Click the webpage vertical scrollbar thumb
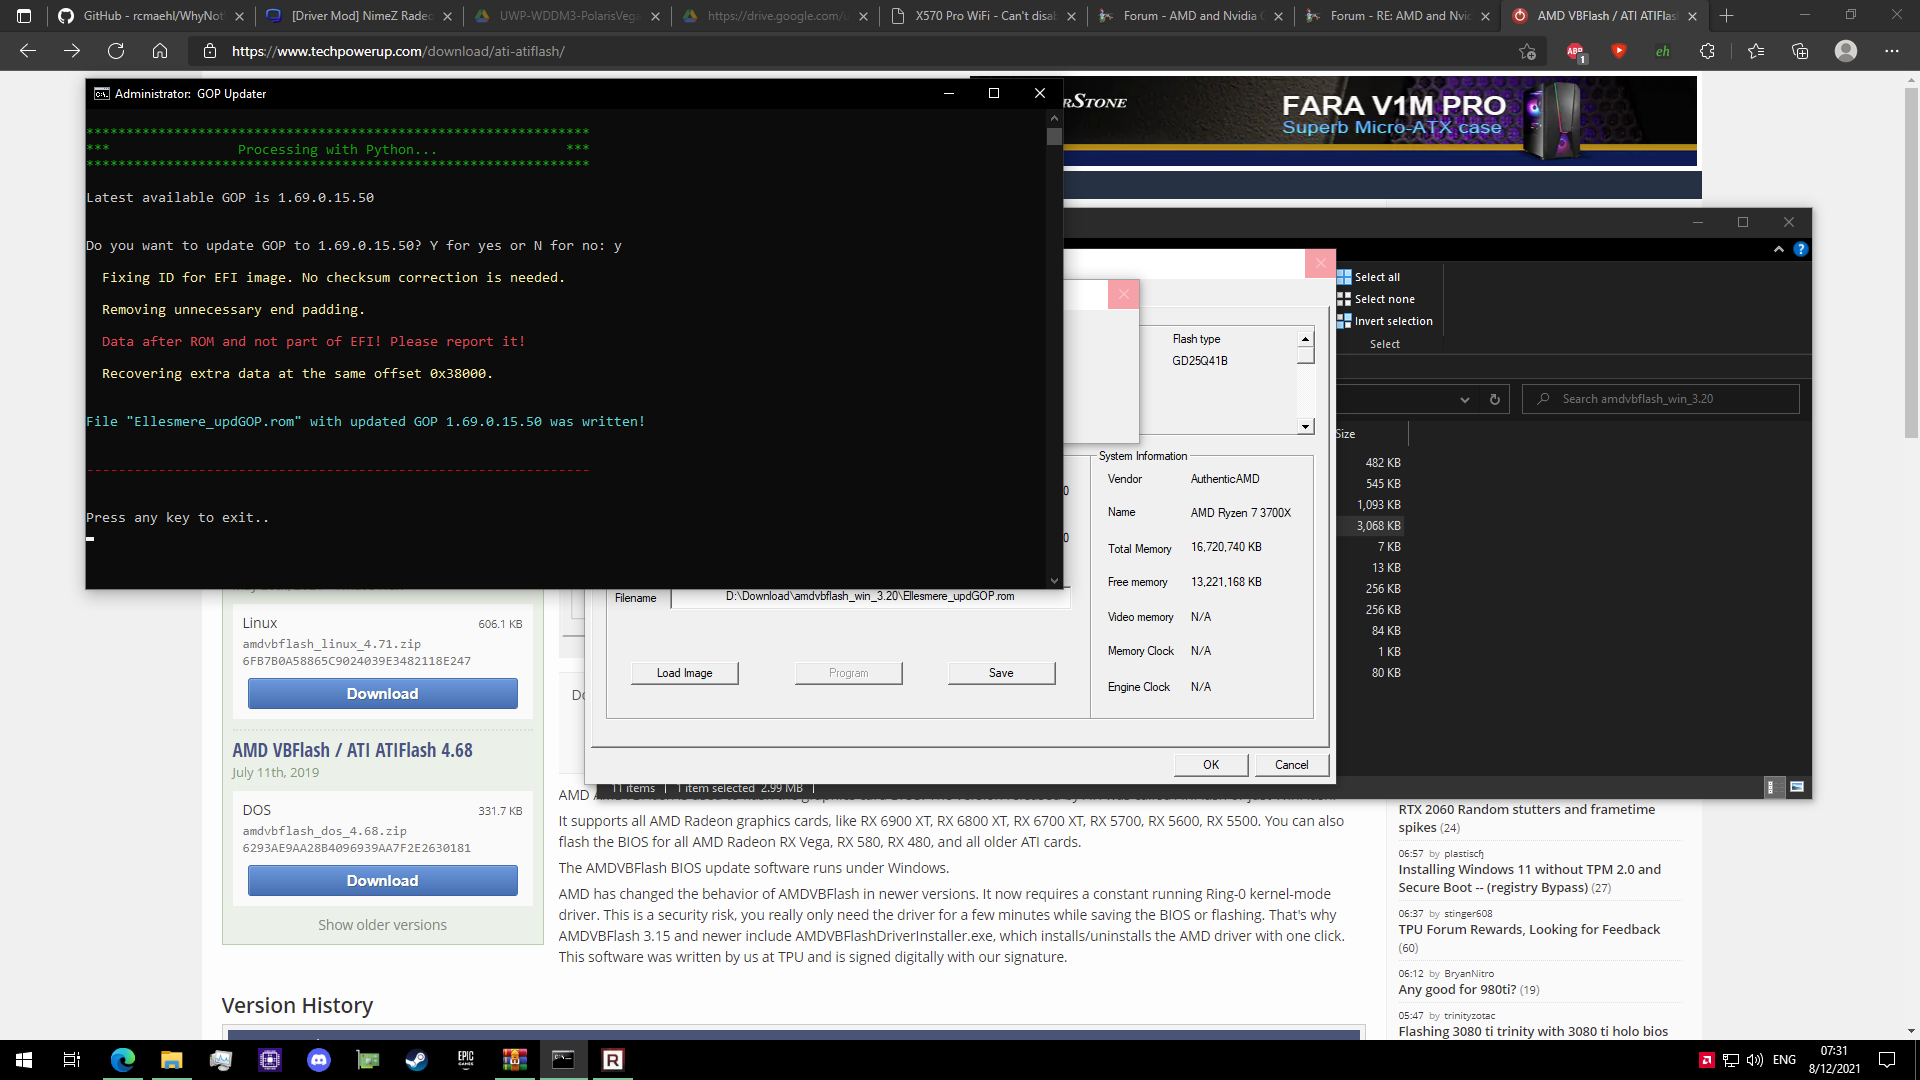 coord(1911,265)
